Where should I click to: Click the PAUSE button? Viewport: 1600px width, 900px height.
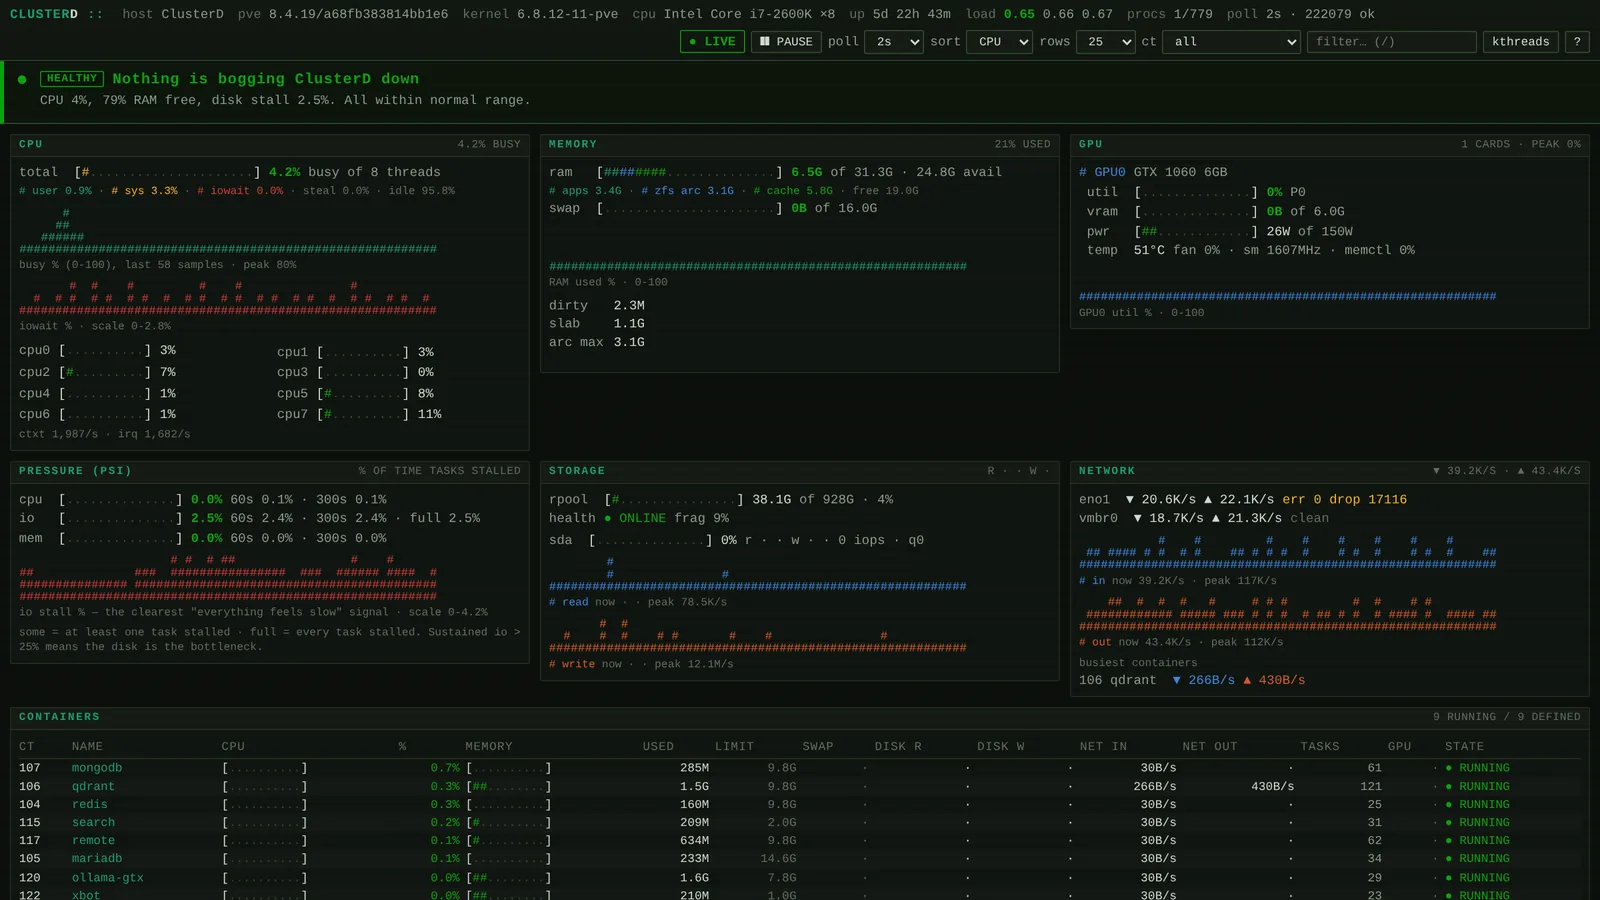click(x=786, y=42)
